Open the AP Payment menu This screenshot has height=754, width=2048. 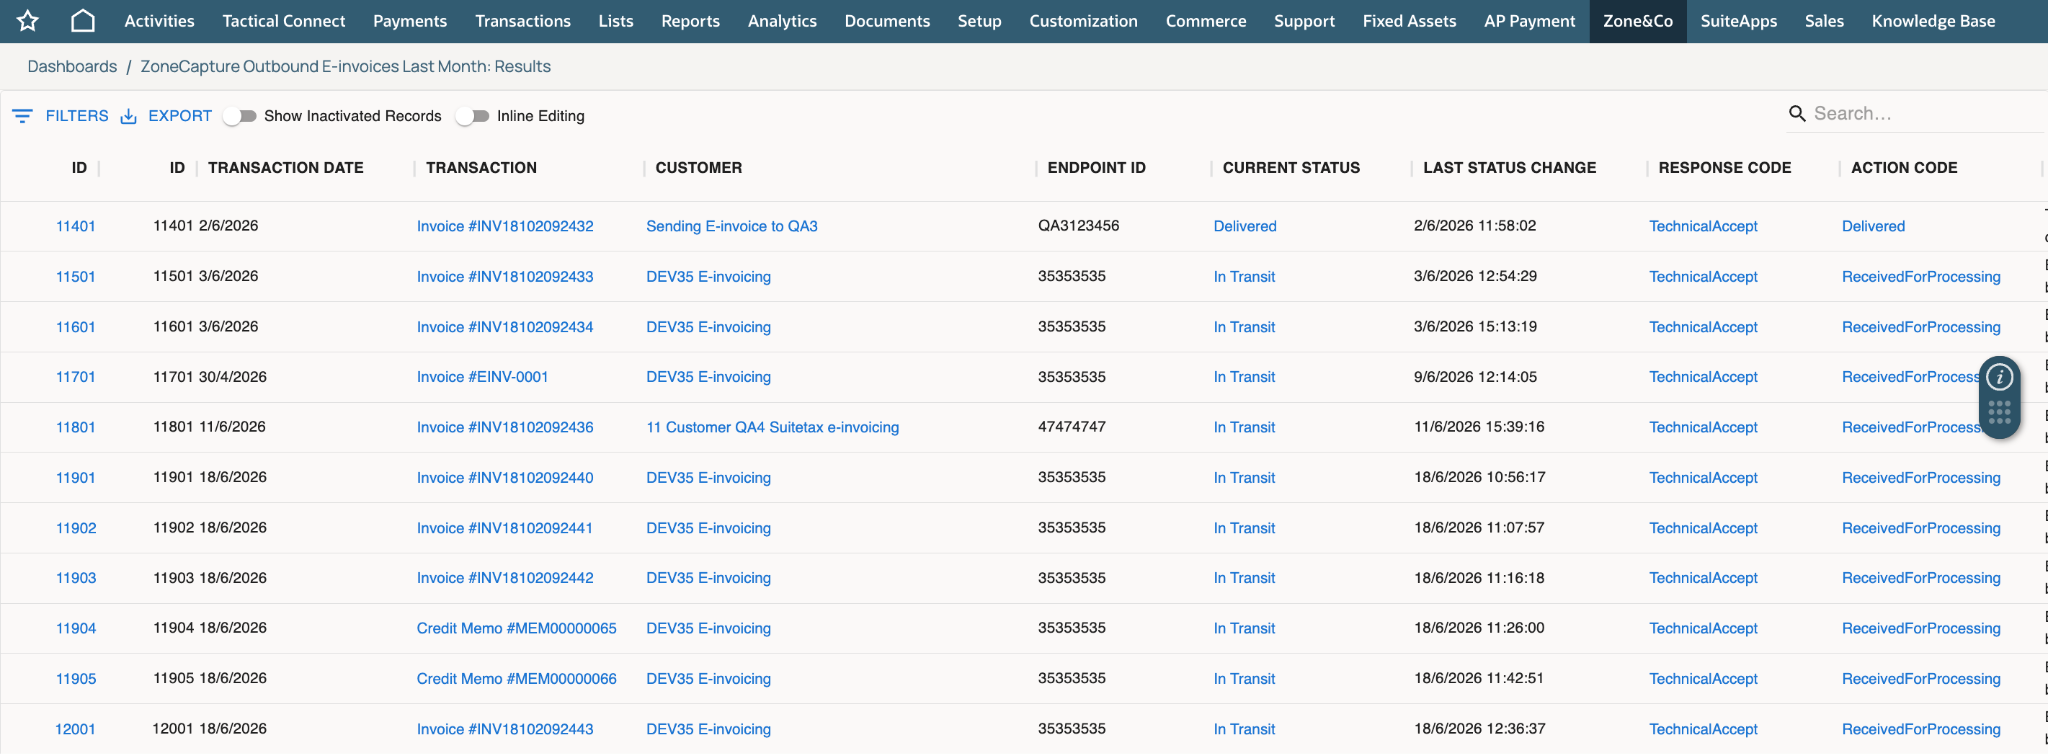[x=1529, y=21]
